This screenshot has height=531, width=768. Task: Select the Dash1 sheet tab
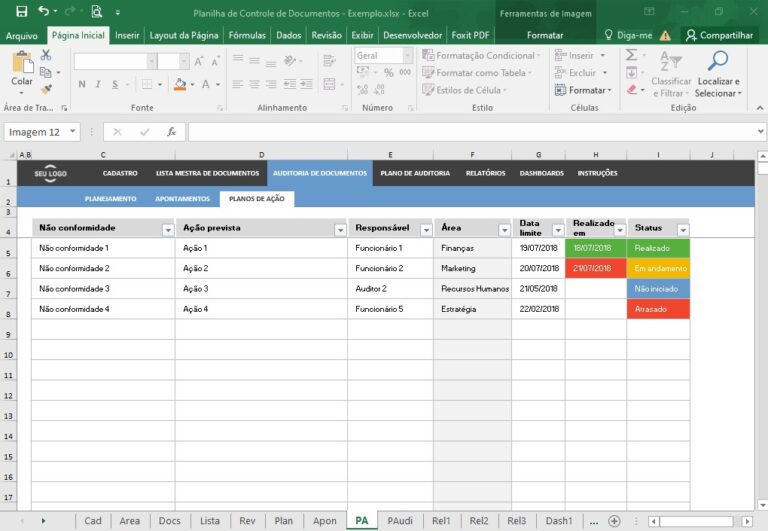click(558, 521)
